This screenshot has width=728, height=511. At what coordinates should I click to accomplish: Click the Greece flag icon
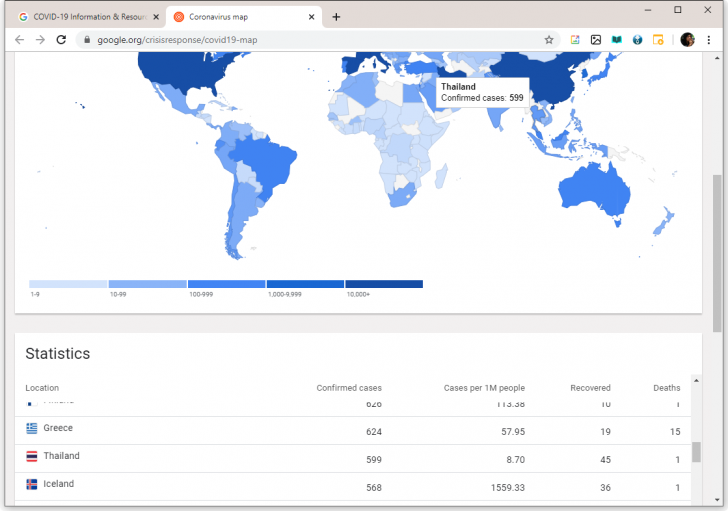[32, 428]
